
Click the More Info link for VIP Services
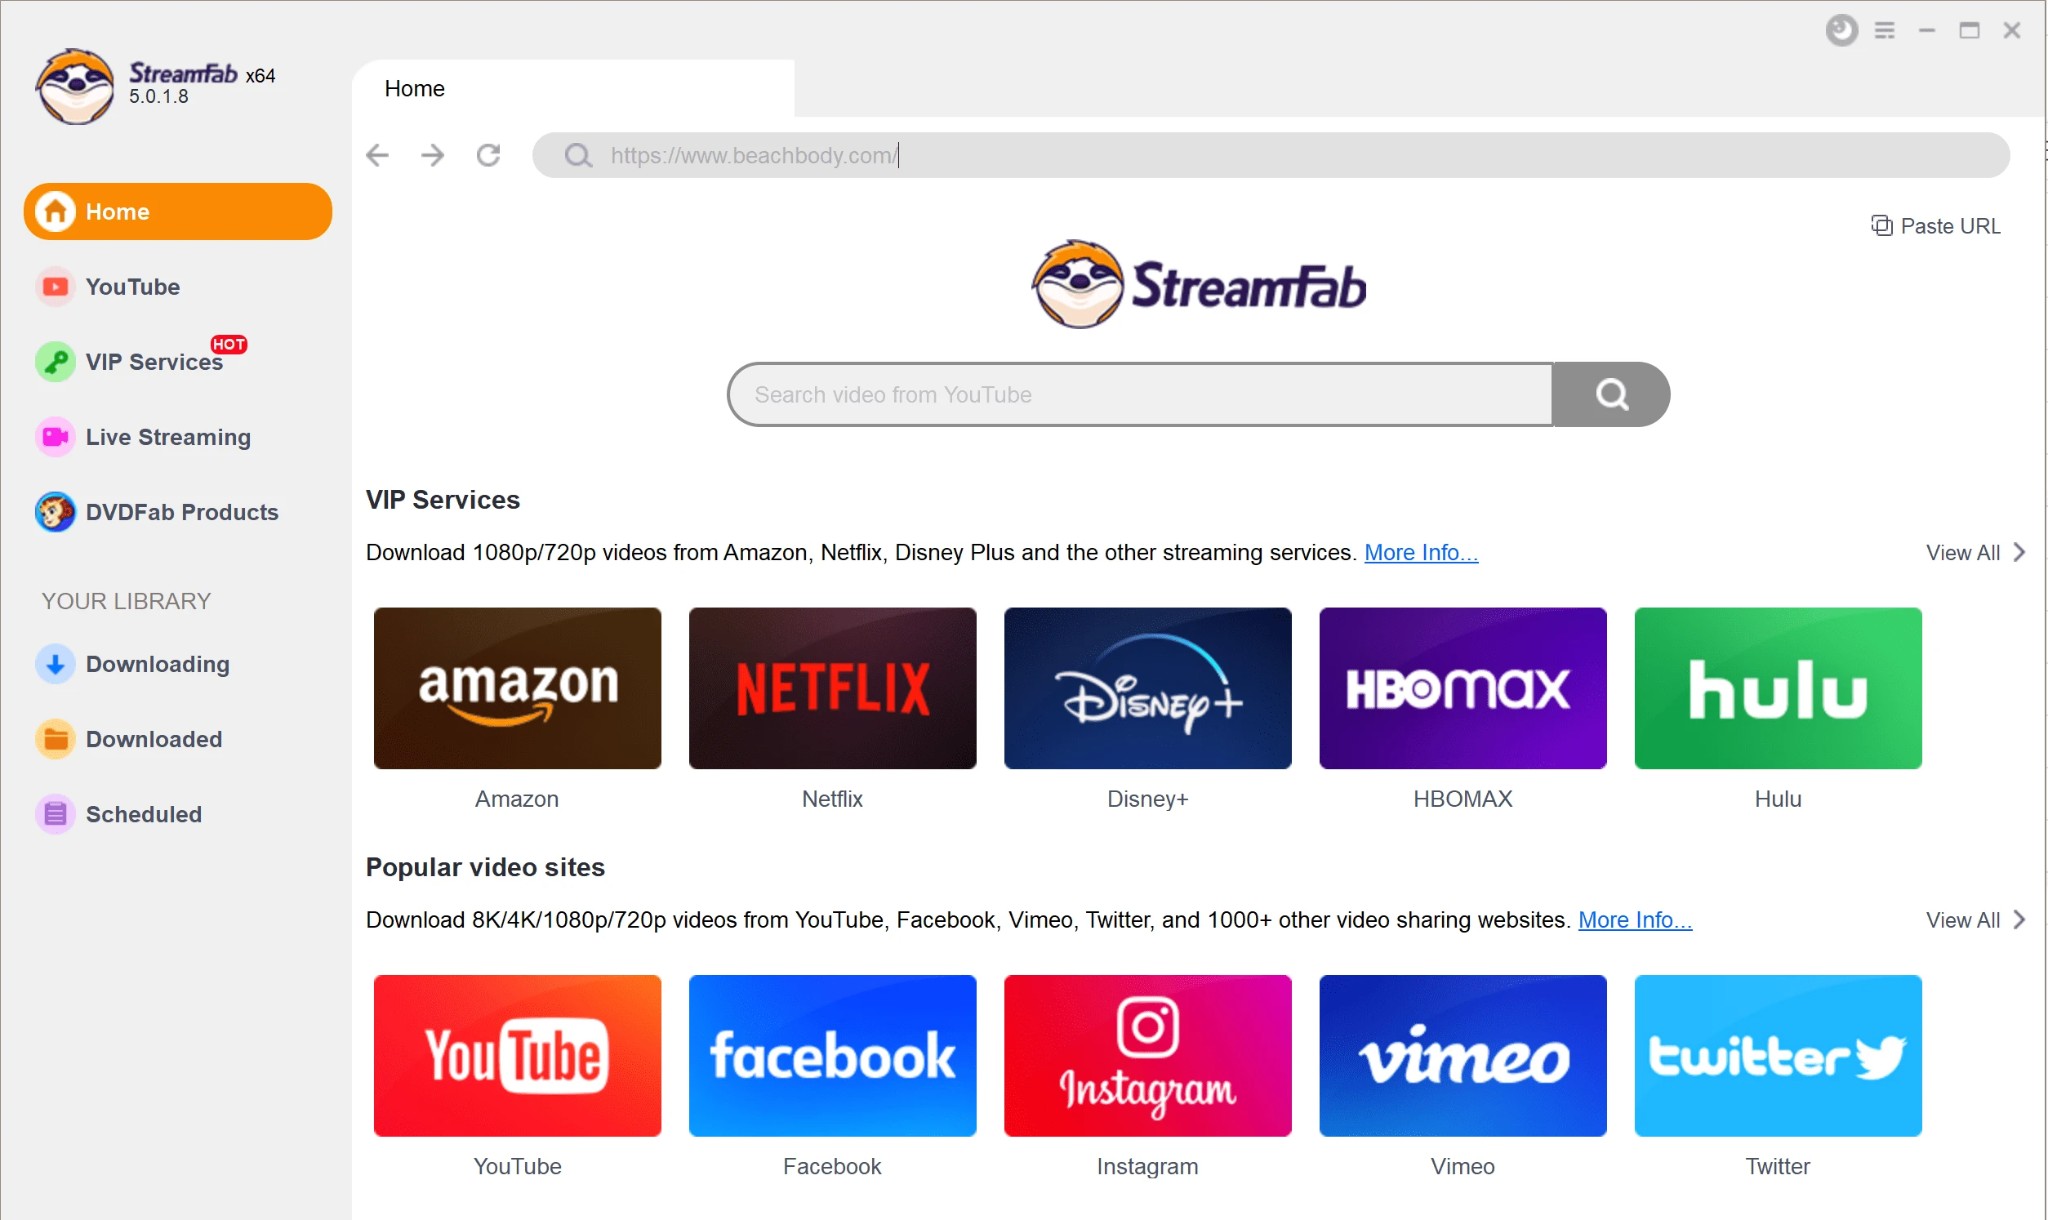(x=1419, y=550)
